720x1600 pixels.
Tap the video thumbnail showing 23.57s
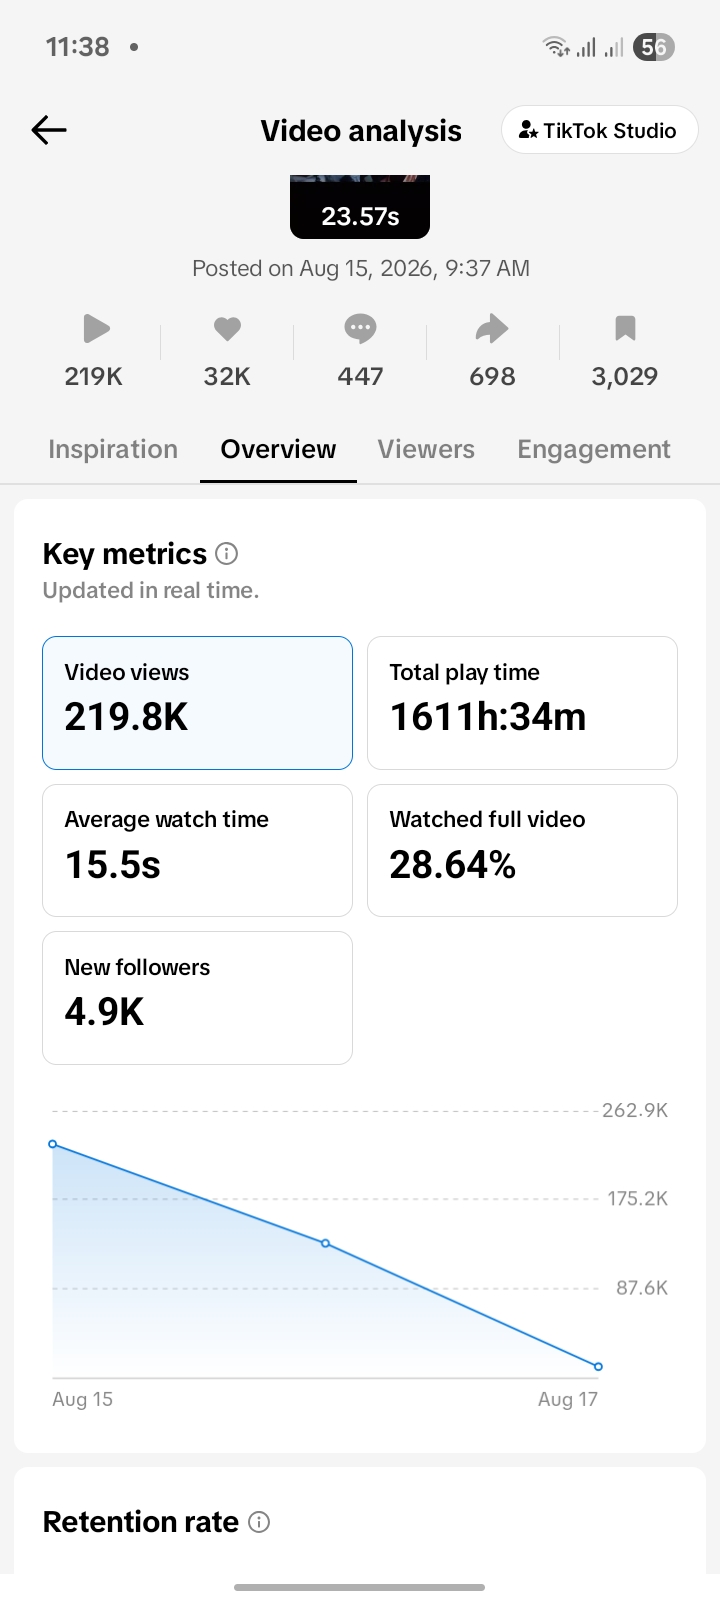pos(360,207)
